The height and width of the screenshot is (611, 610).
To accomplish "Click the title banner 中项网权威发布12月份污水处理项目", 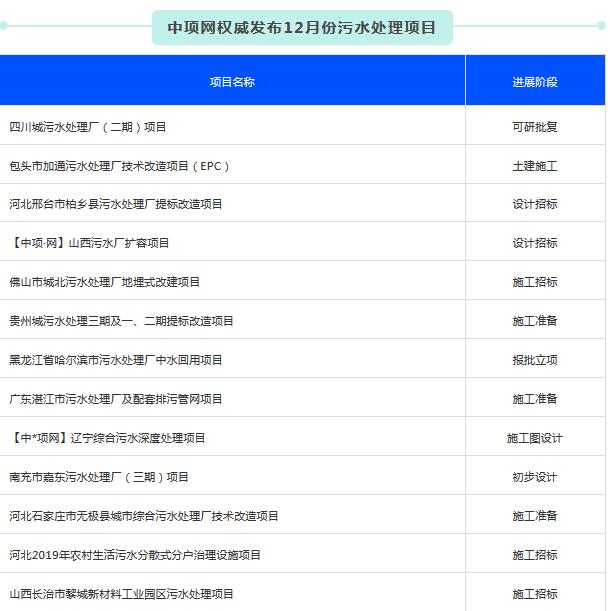I will (x=302, y=28).
